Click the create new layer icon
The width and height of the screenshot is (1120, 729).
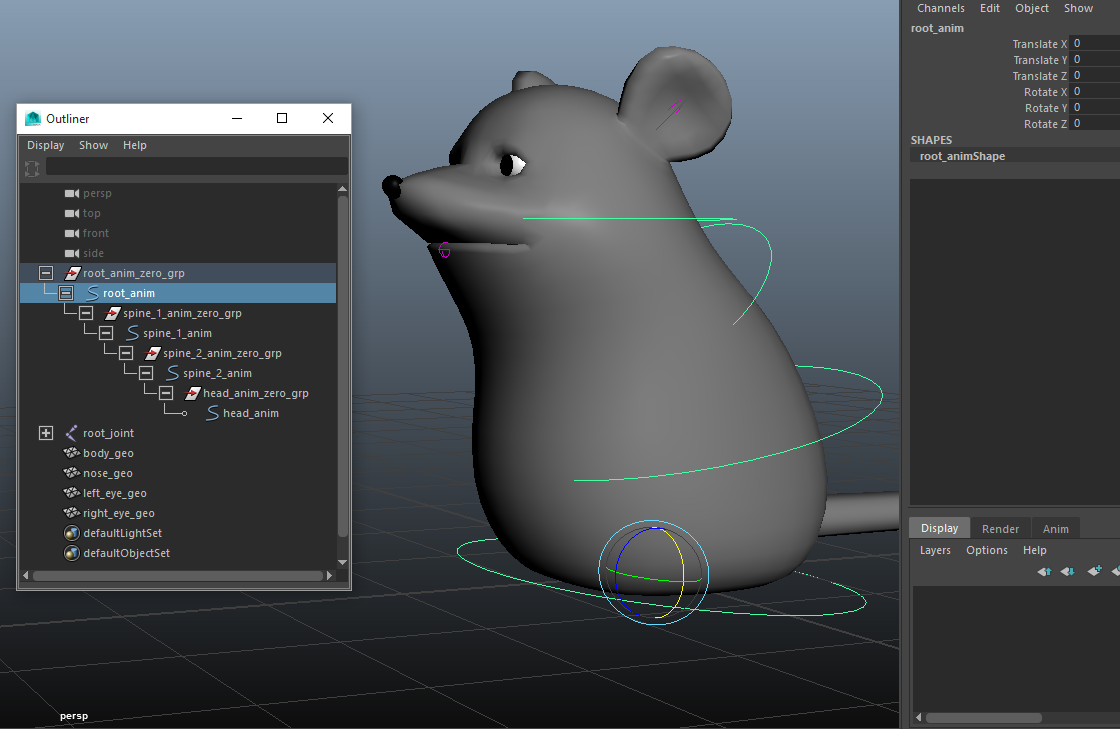coord(1094,571)
